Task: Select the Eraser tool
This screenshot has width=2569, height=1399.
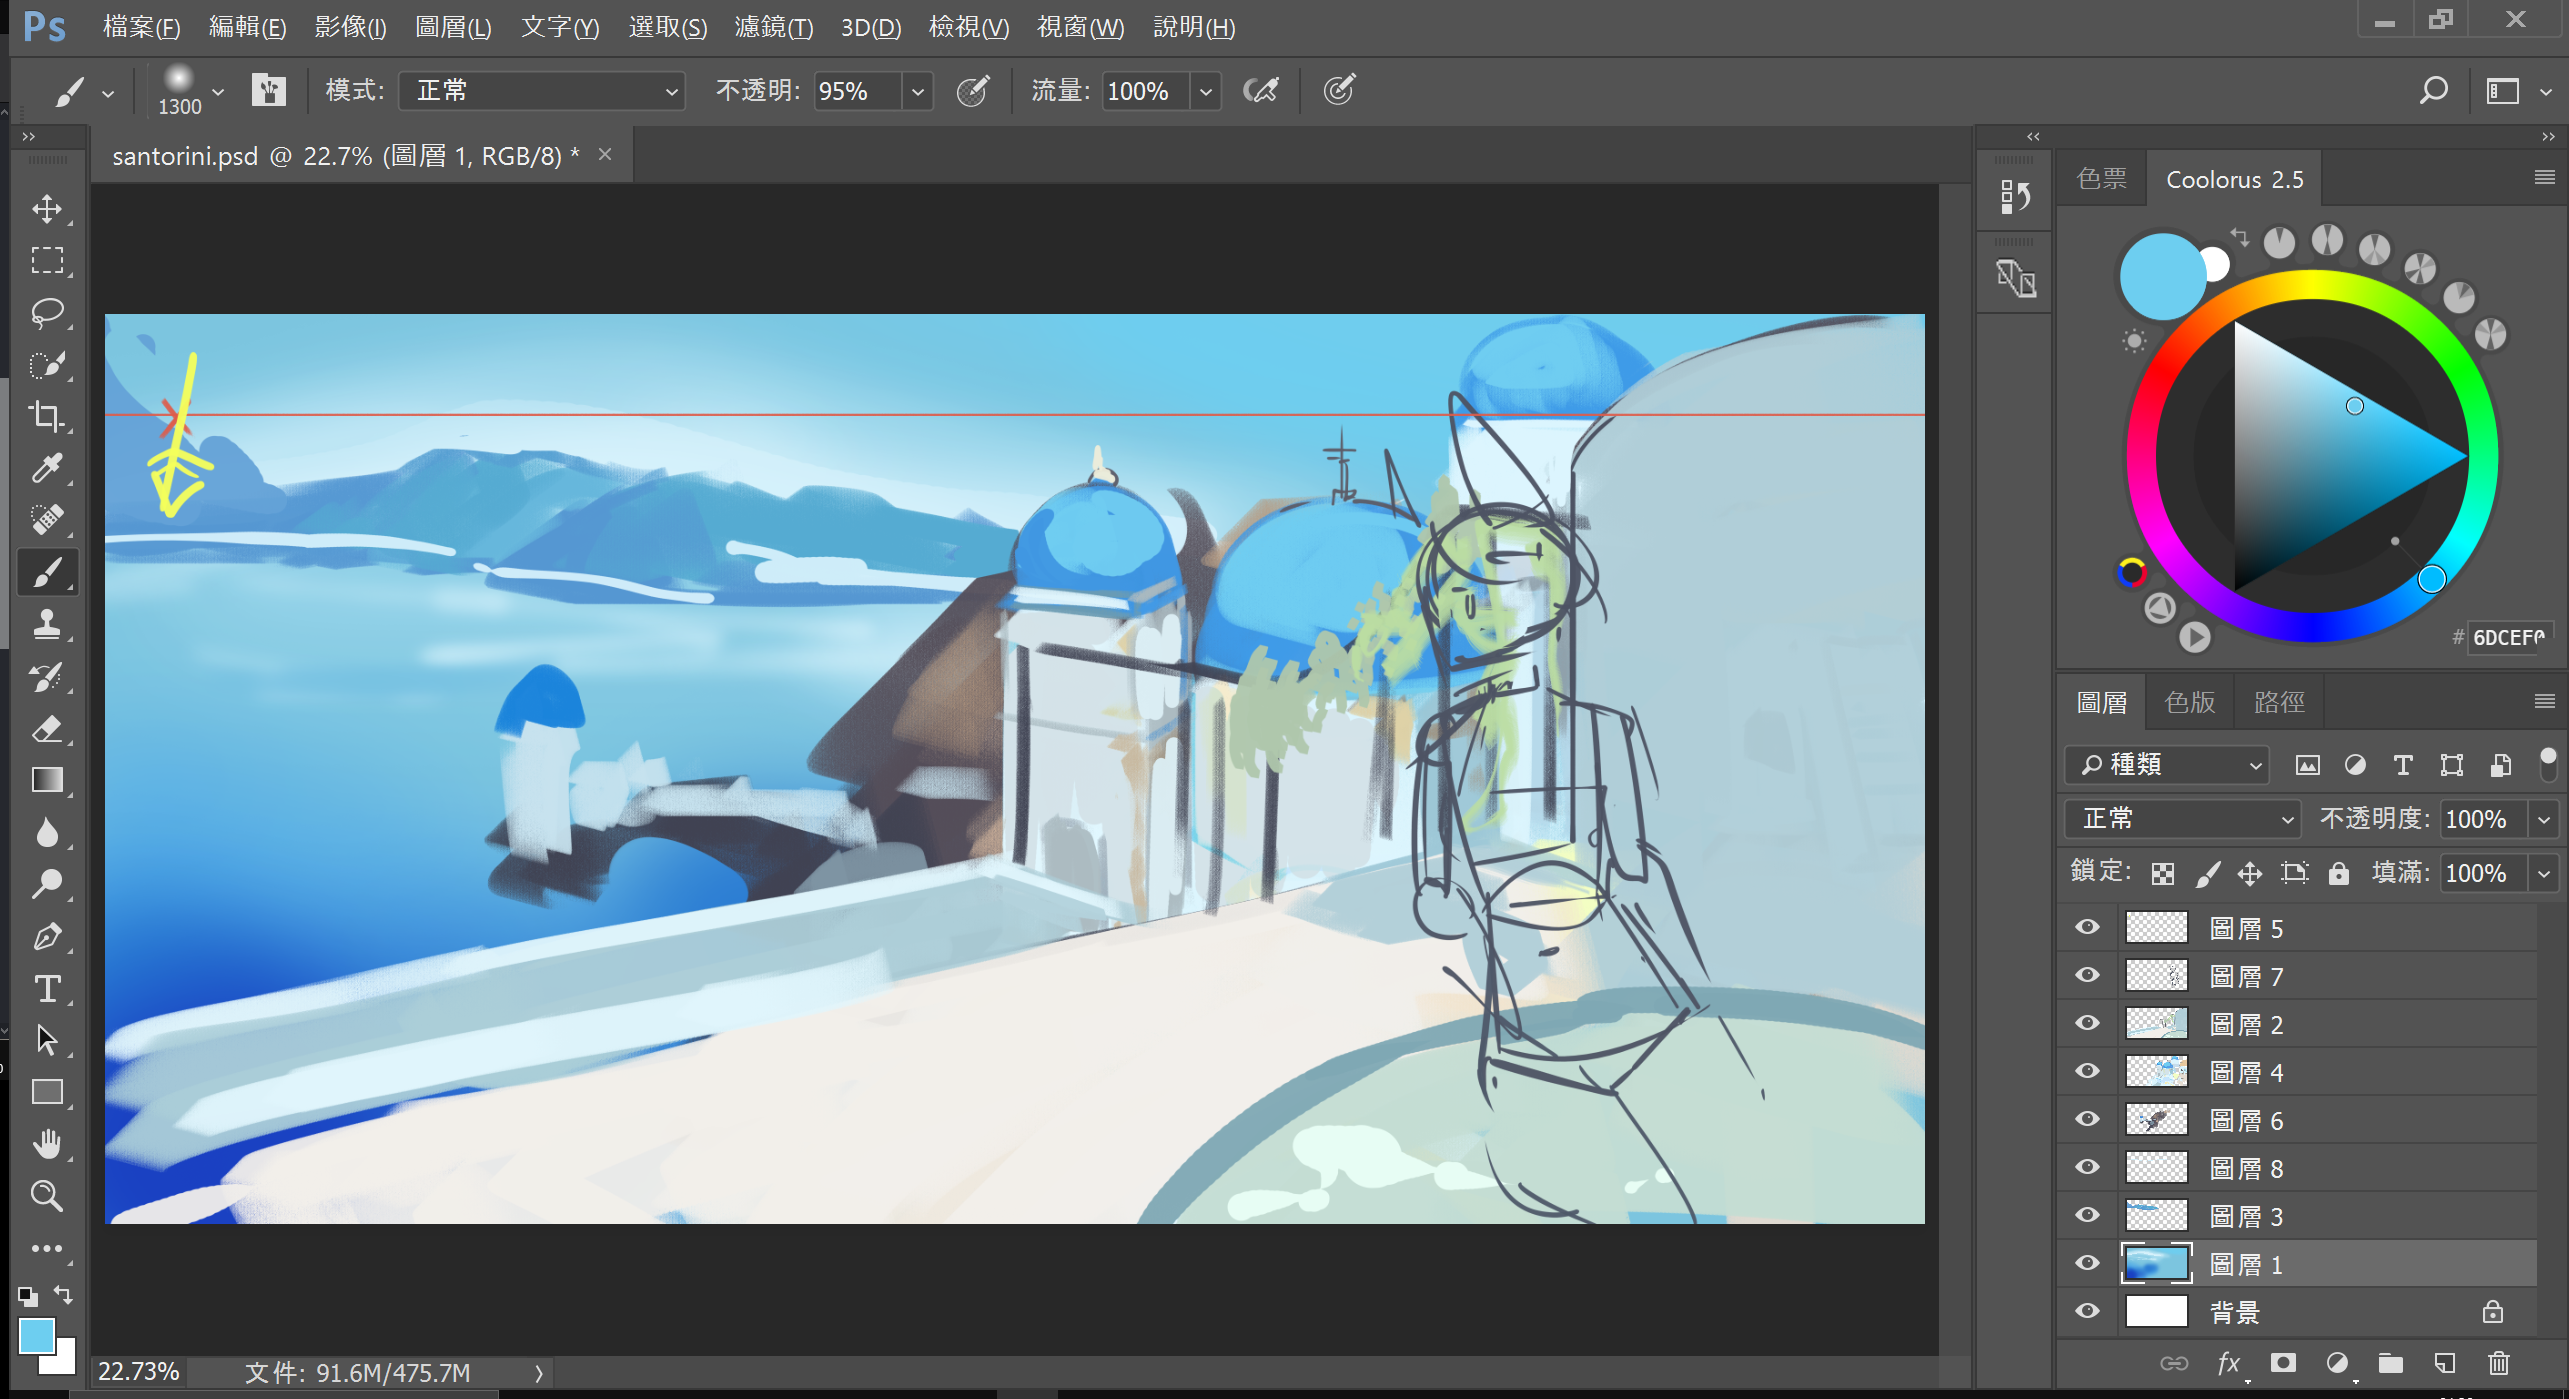Action: click(x=47, y=729)
